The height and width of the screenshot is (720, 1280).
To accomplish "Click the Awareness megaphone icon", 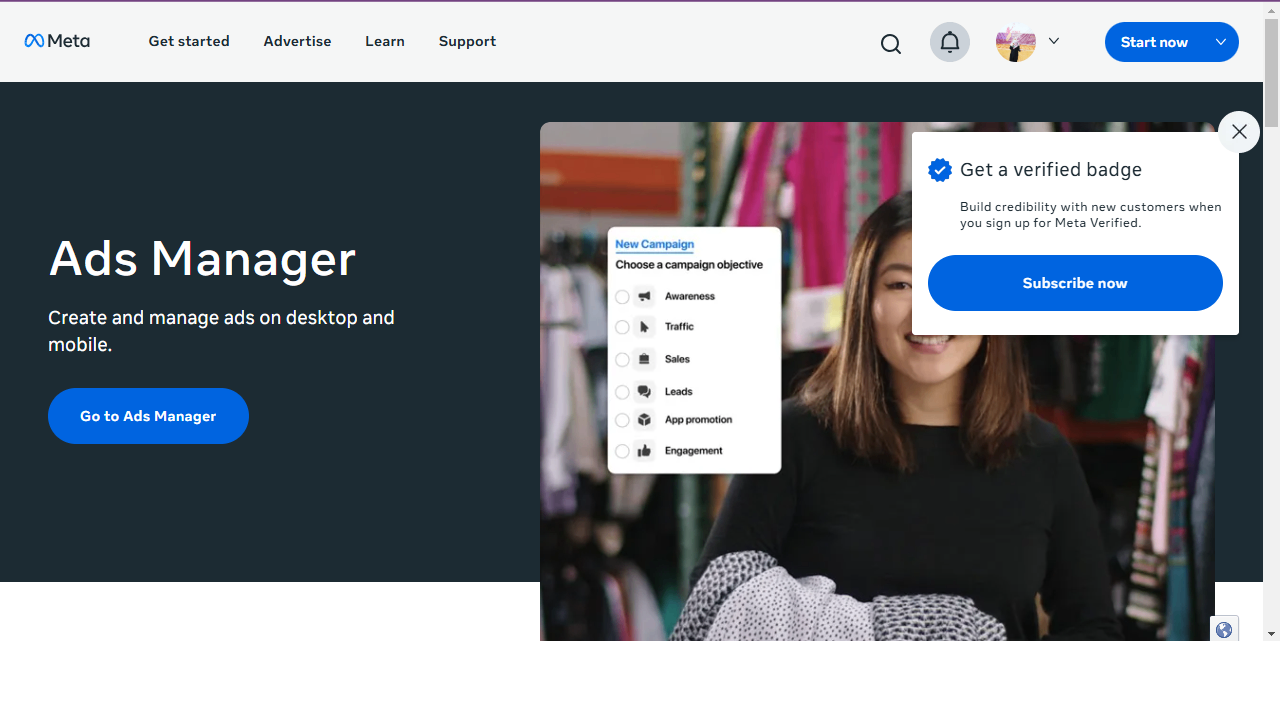I will (x=644, y=296).
